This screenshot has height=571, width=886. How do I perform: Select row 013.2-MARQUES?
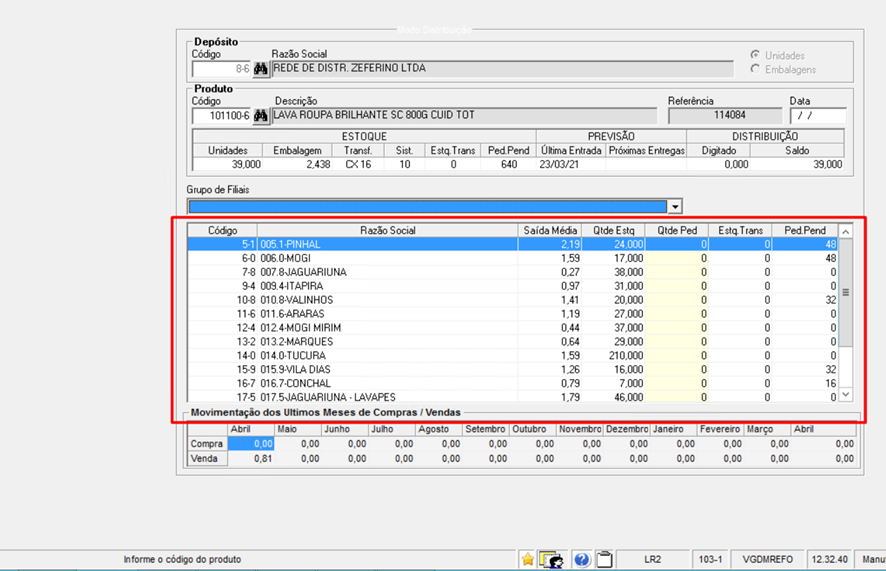point(513,342)
